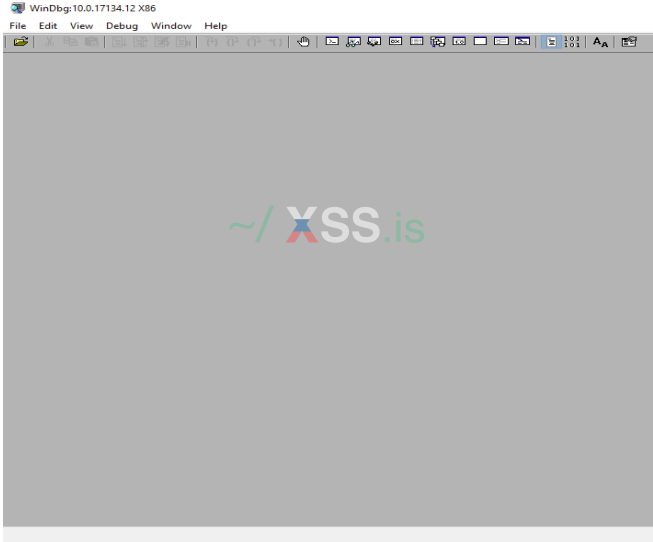
Task: Toggle Source mode off (binary 101 icon)
Action: (x=572, y=42)
